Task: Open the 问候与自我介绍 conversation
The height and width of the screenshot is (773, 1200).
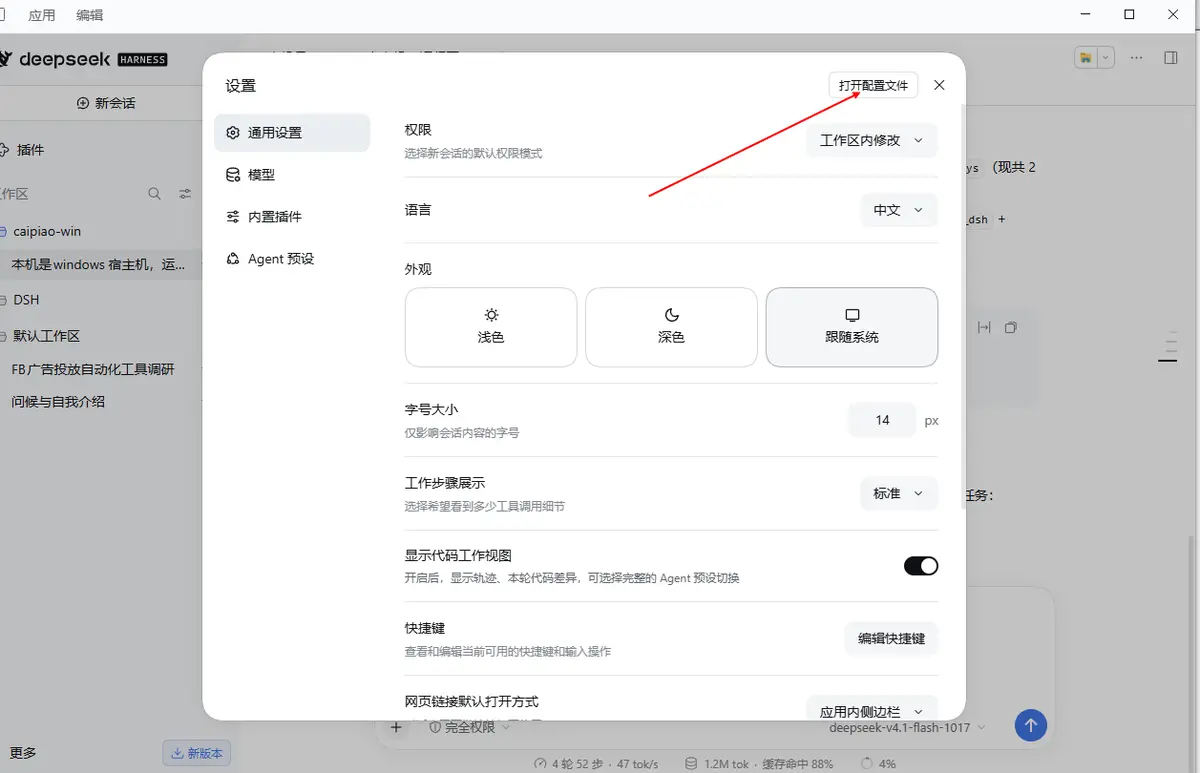Action: [x=58, y=401]
